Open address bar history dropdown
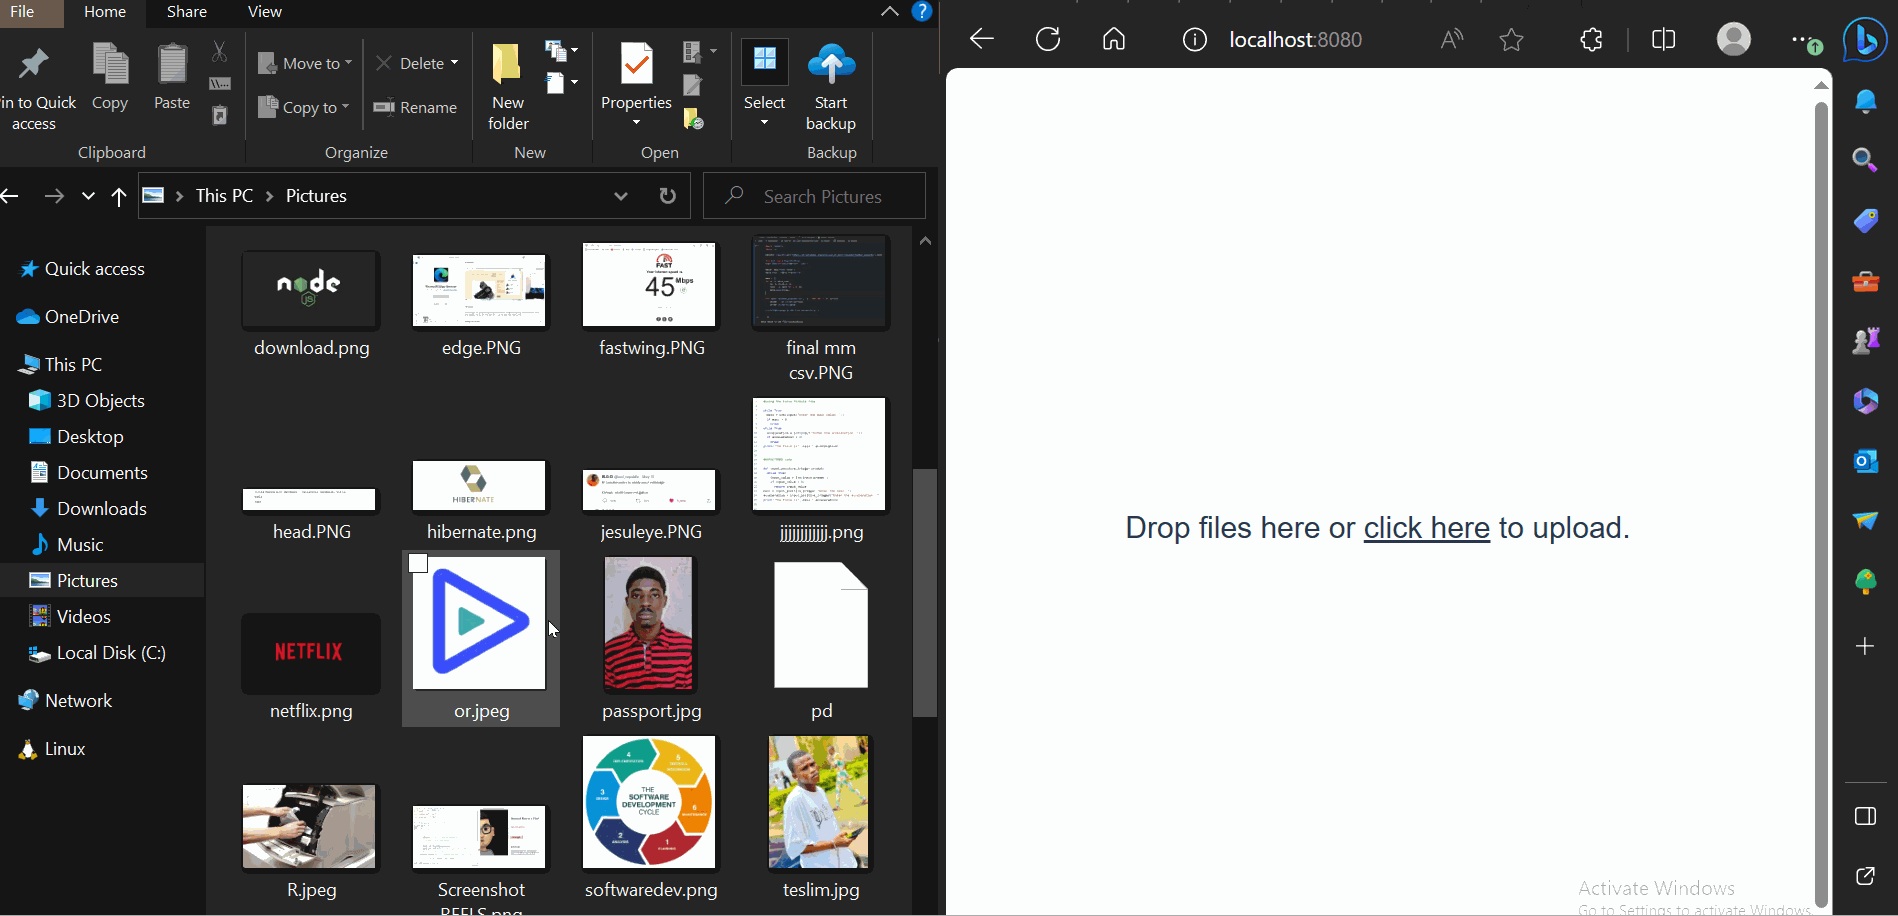 621,196
